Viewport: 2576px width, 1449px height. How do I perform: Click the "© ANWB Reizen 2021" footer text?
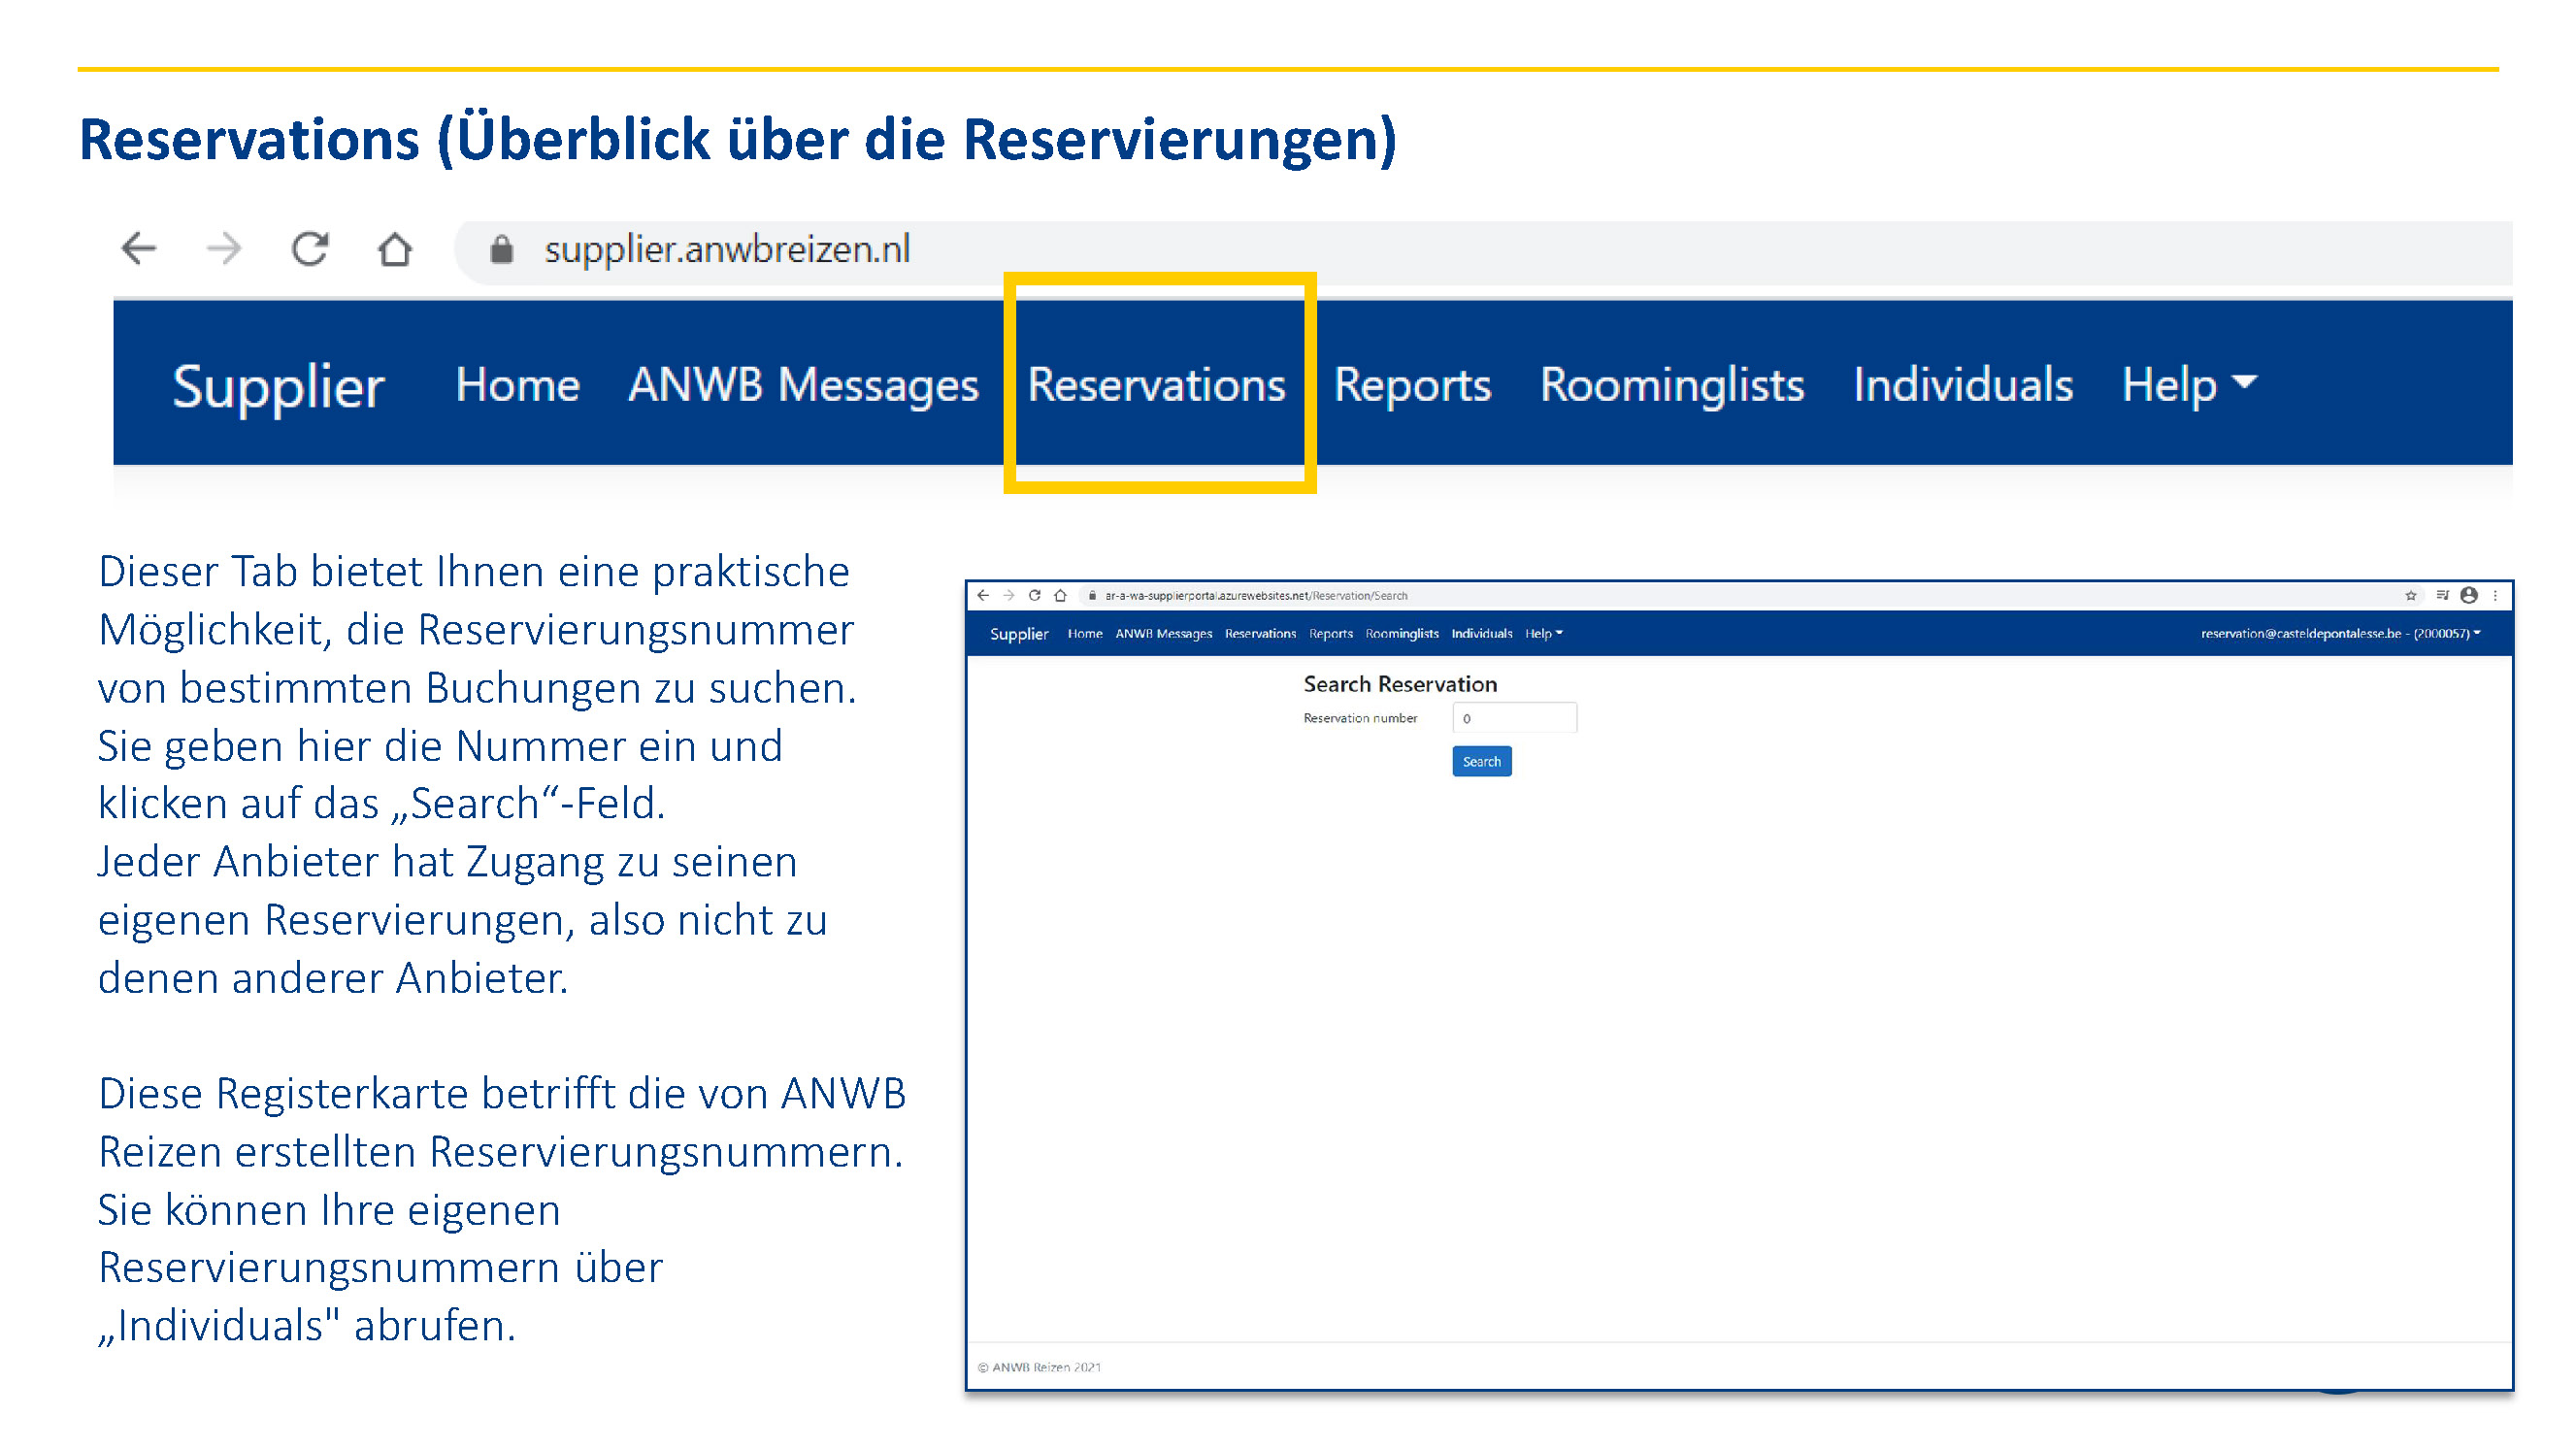click(x=1039, y=1368)
